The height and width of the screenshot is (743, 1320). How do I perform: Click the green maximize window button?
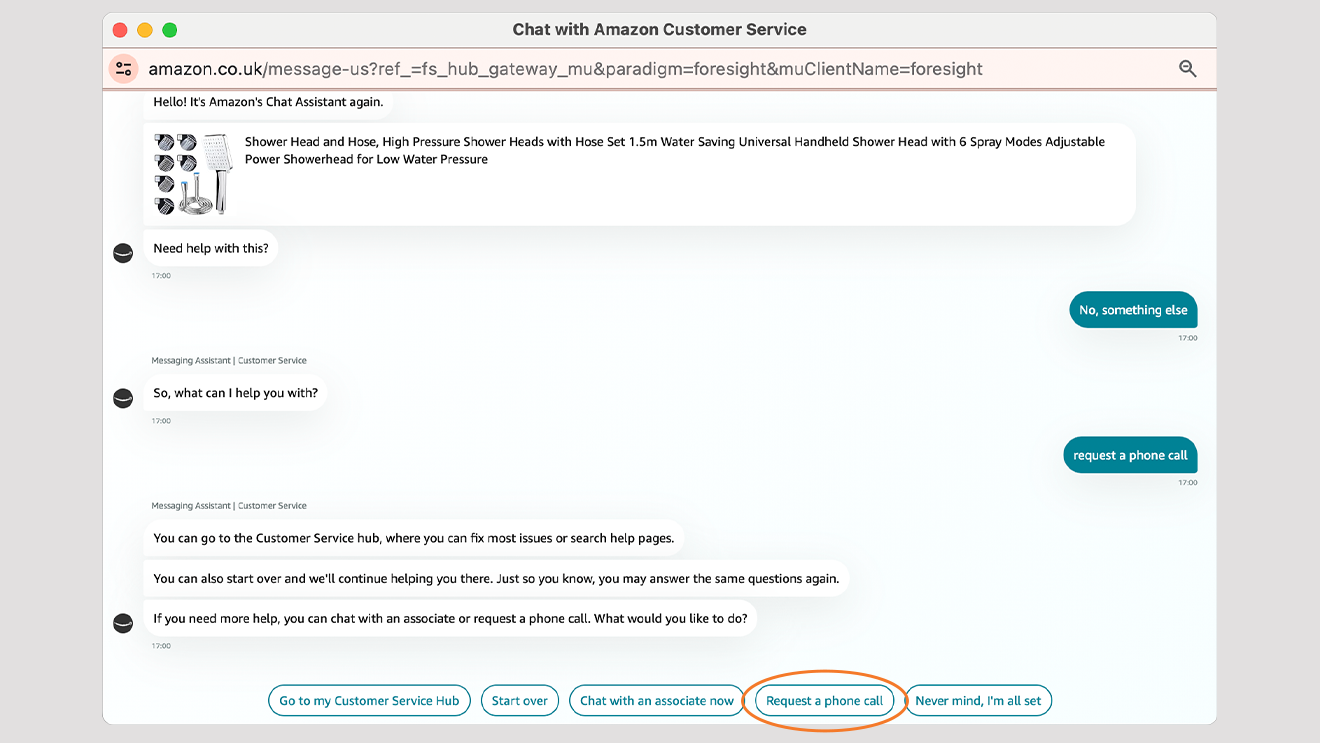click(170, 30)
